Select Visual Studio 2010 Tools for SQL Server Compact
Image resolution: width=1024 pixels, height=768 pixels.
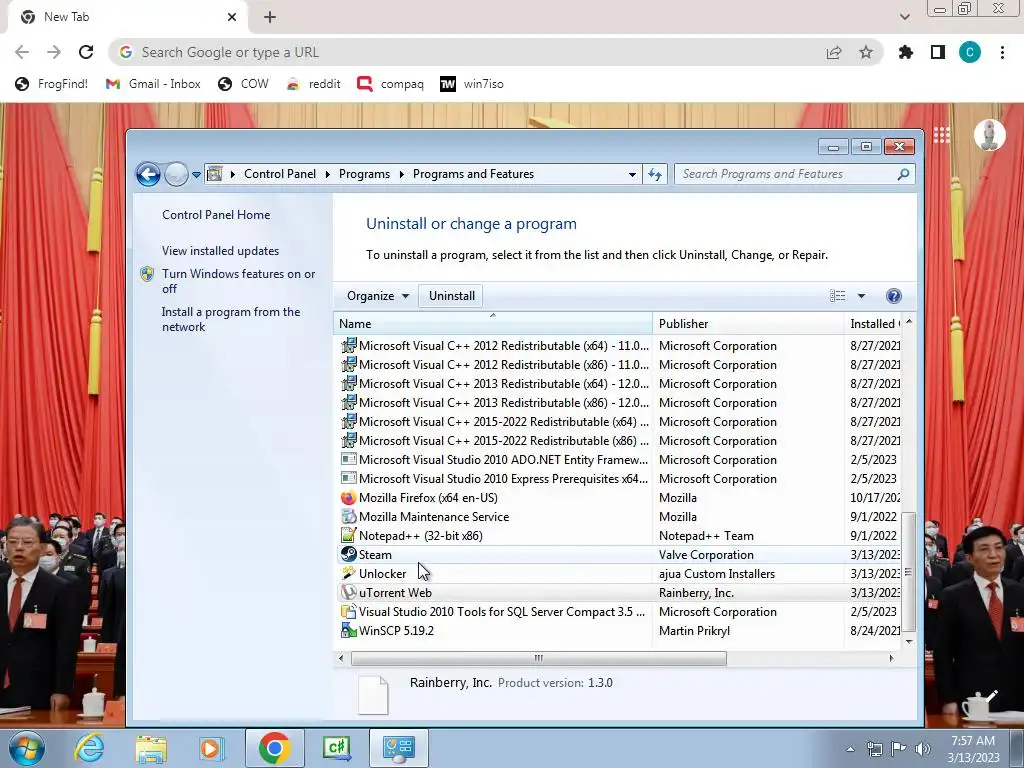tap(619, 612)
